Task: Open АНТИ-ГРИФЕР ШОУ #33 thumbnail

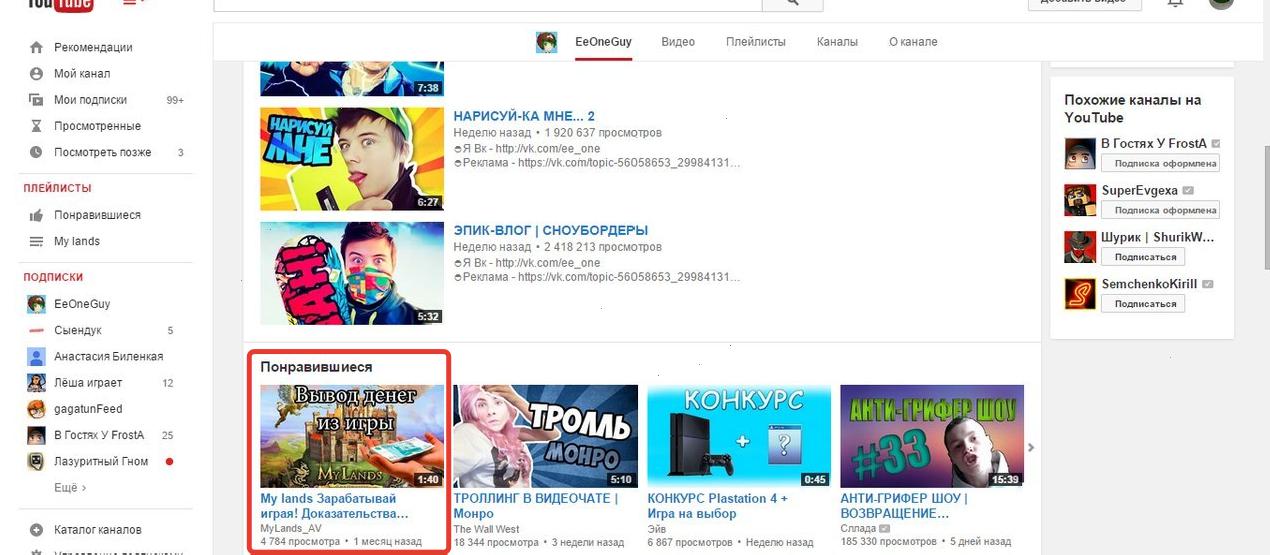Action: [932, 436]
